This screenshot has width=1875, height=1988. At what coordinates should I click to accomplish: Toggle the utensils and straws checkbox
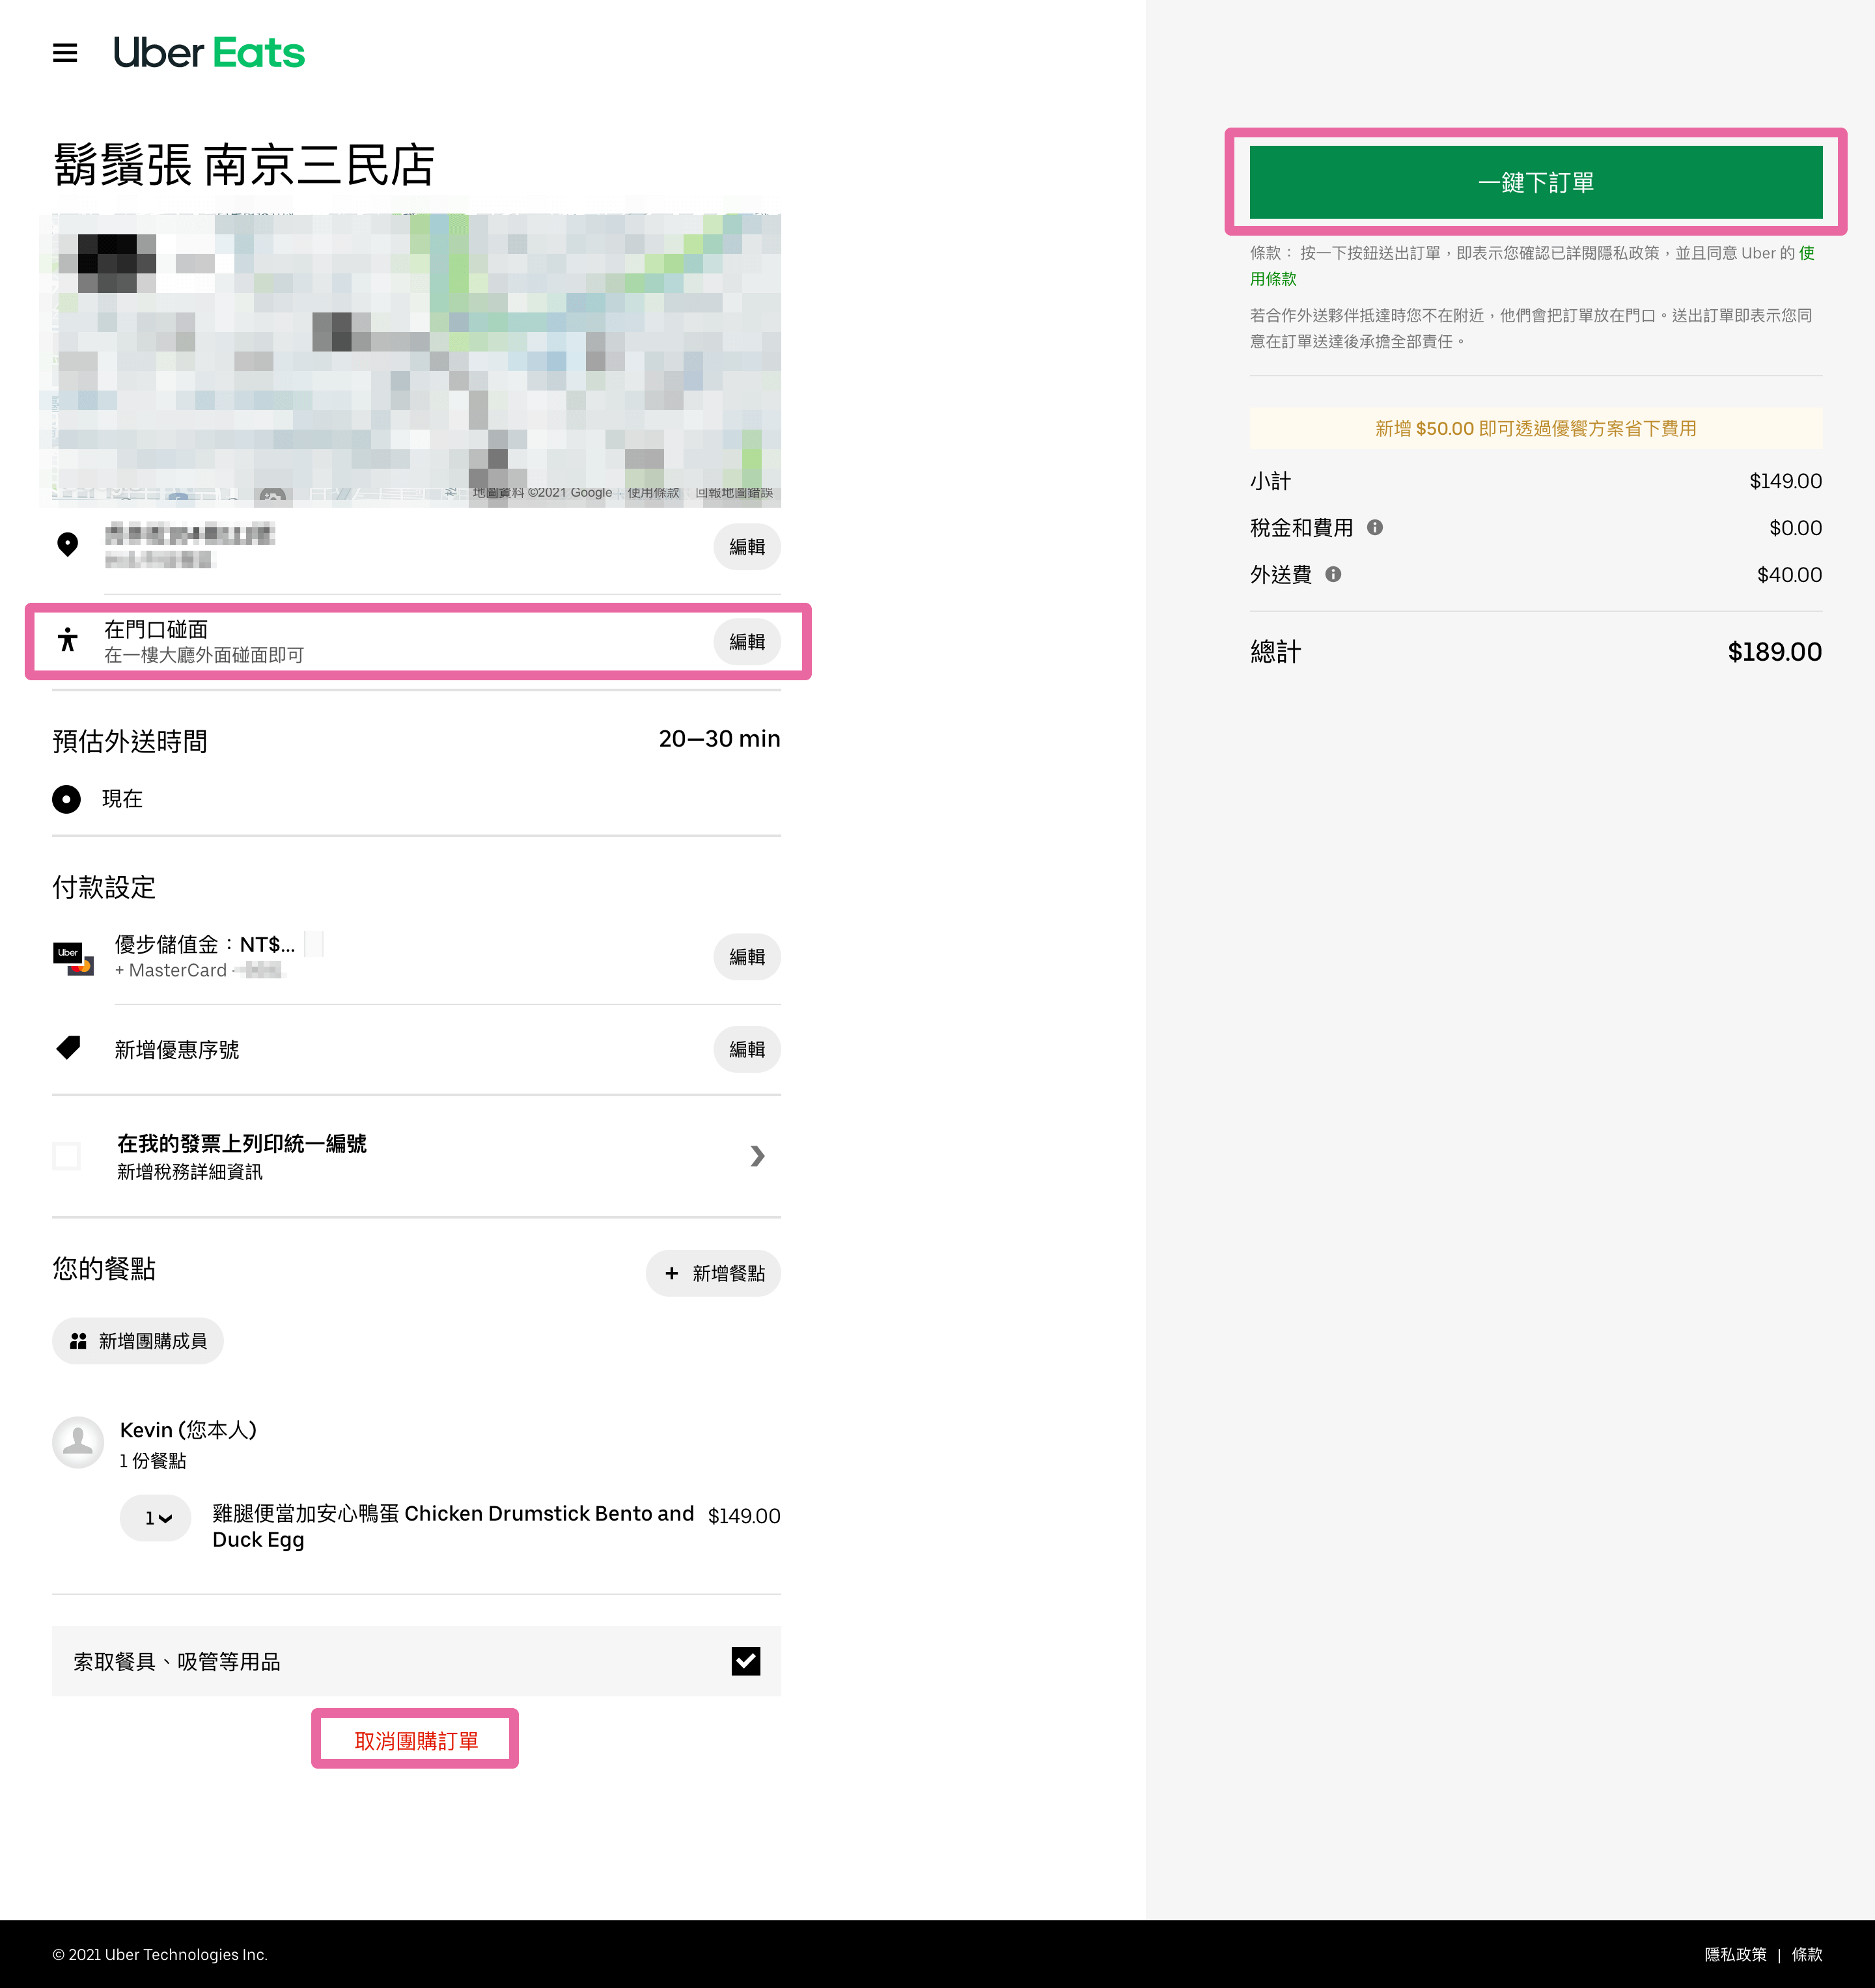pyautogui.click(x=746, y=1661)
